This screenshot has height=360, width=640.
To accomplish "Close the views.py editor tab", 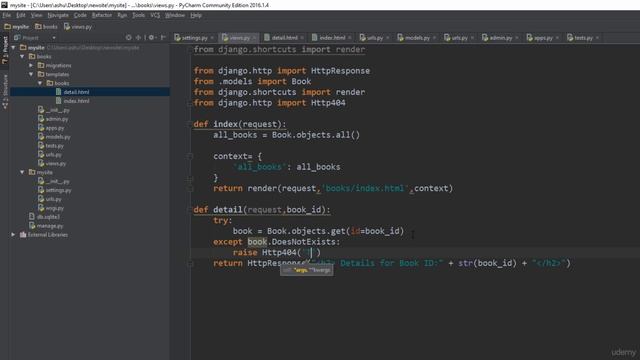I will pos(254,38).
